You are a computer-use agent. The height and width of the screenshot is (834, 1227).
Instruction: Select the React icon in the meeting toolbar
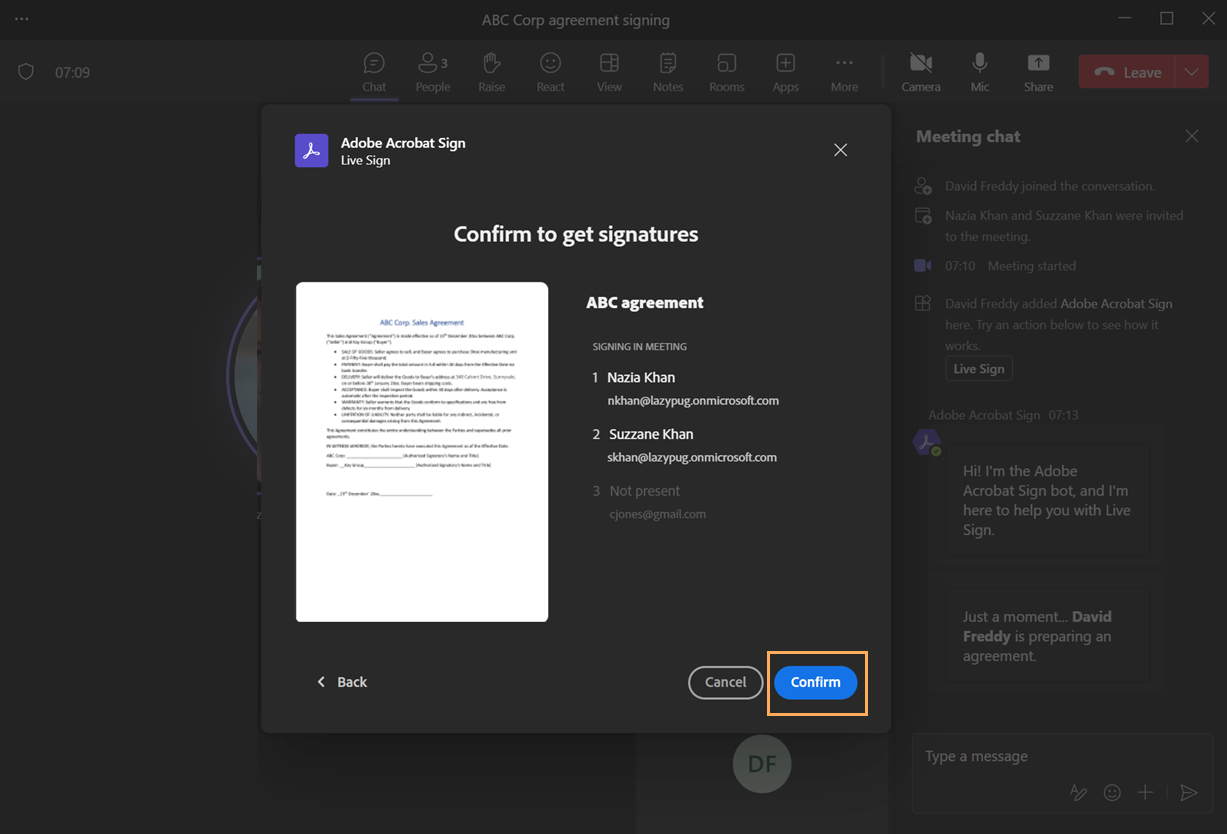pyautogui.click(x=550, y=71)
